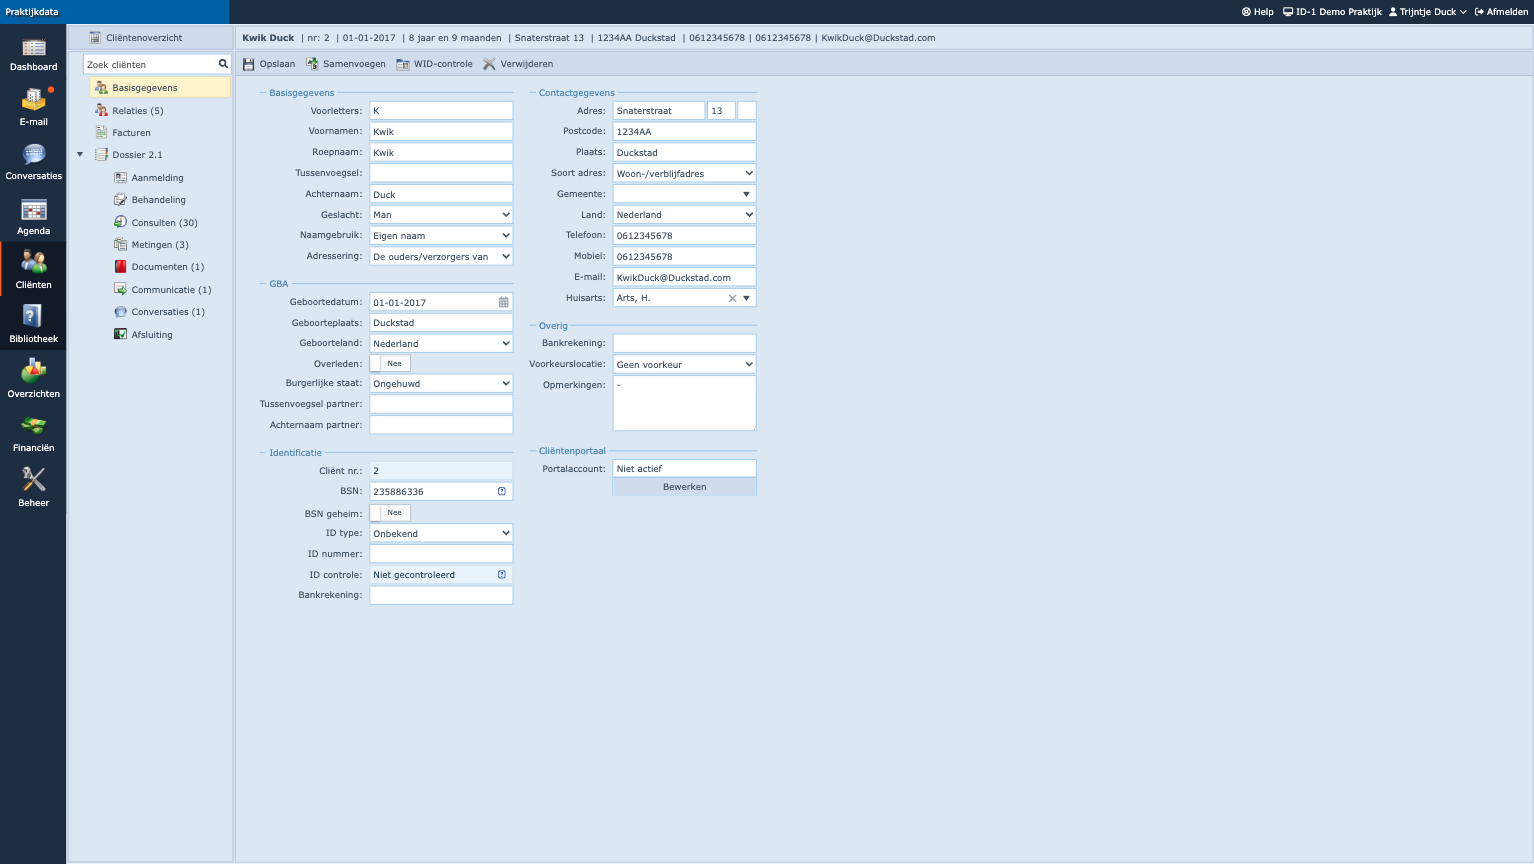This screenshot has height=864, width=1534.
Task: Select Consulten (30) in the dossier tree
Action: (x=164, y=223)
